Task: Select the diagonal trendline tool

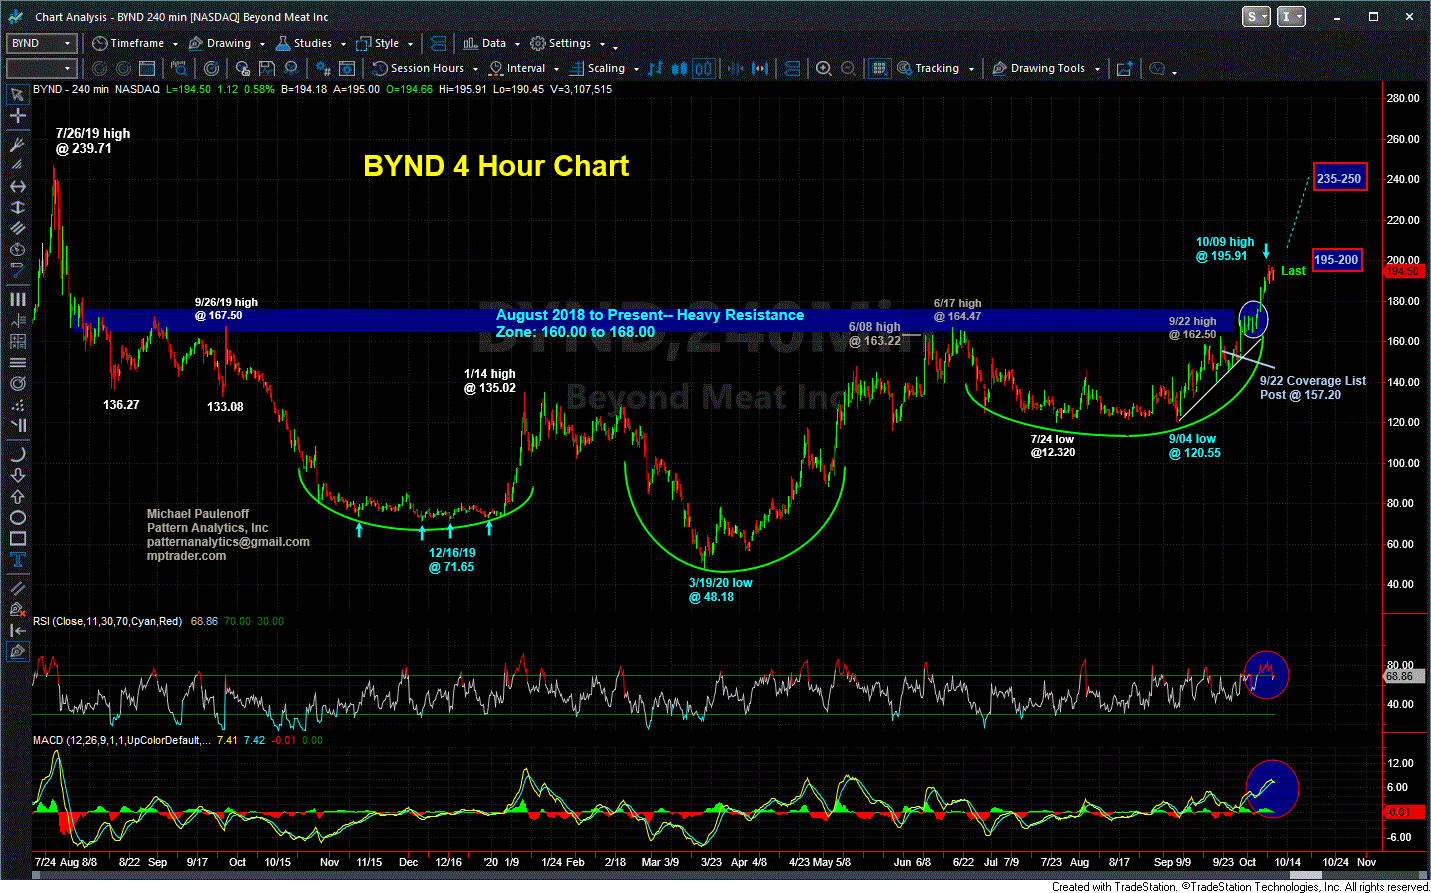Action: click(17, 588)
